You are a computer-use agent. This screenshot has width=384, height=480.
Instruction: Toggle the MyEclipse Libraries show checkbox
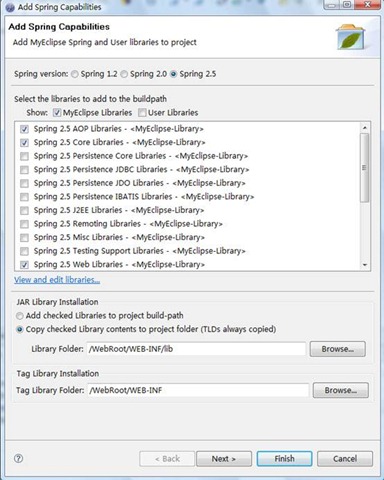[x=57, y=113]
